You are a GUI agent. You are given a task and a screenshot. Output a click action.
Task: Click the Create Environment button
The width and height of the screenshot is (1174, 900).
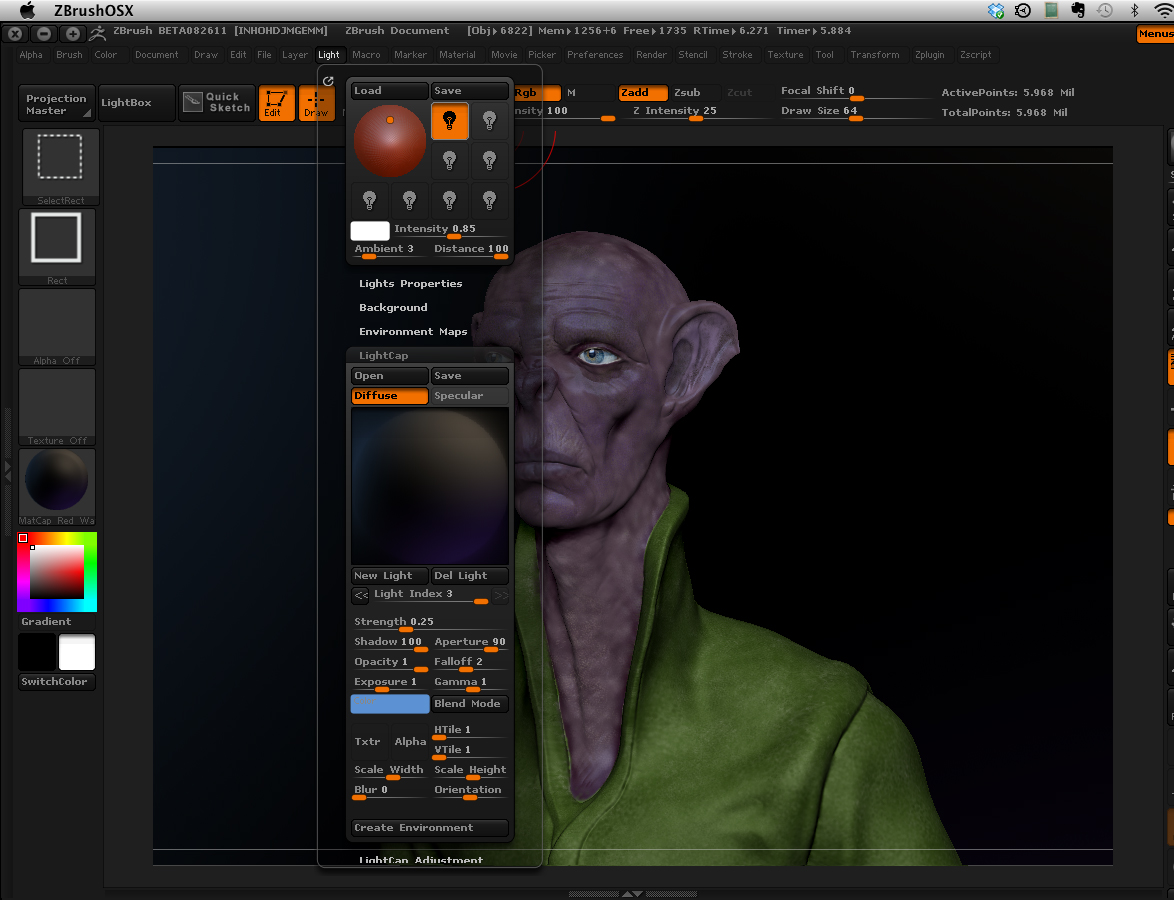(x=430, y=827)
